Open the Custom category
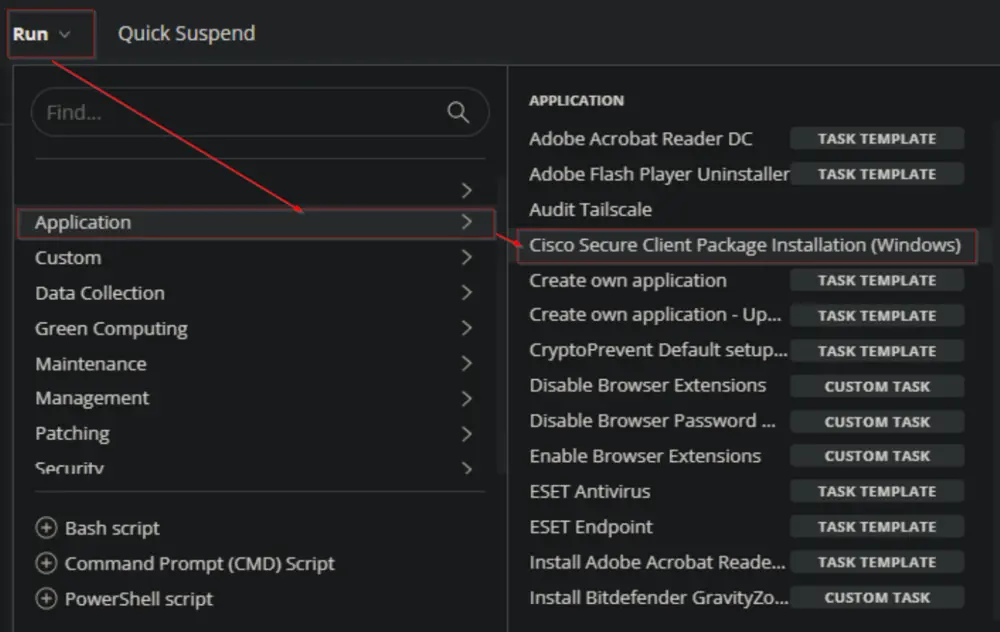 68,258
